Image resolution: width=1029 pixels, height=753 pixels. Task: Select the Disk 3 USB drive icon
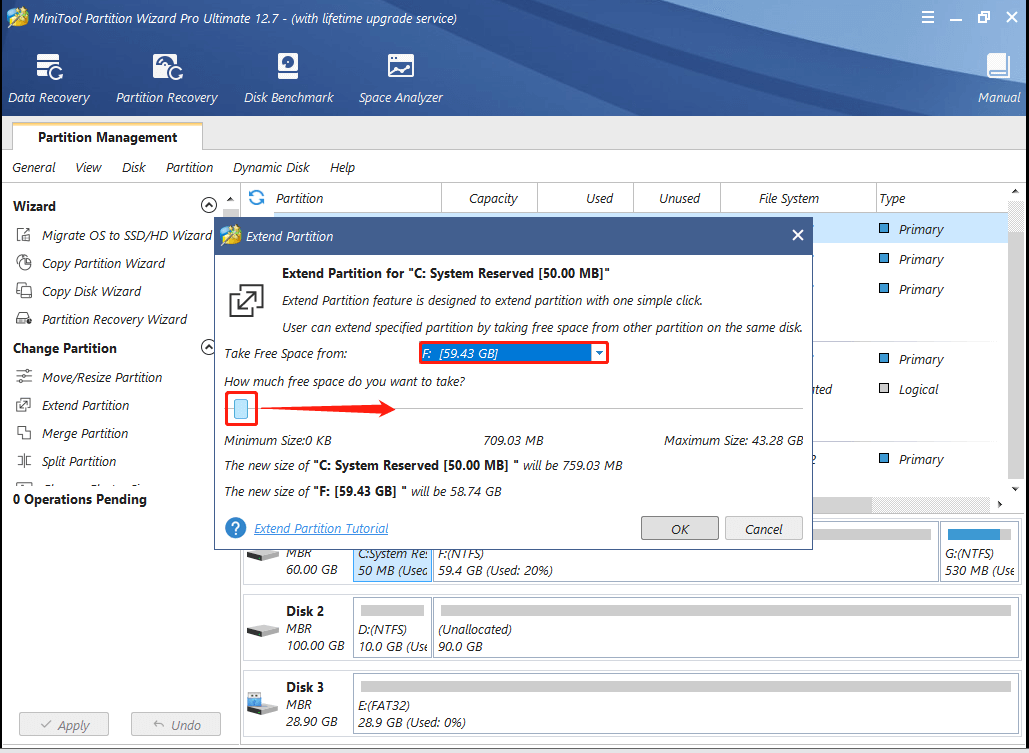coord(262,704)
